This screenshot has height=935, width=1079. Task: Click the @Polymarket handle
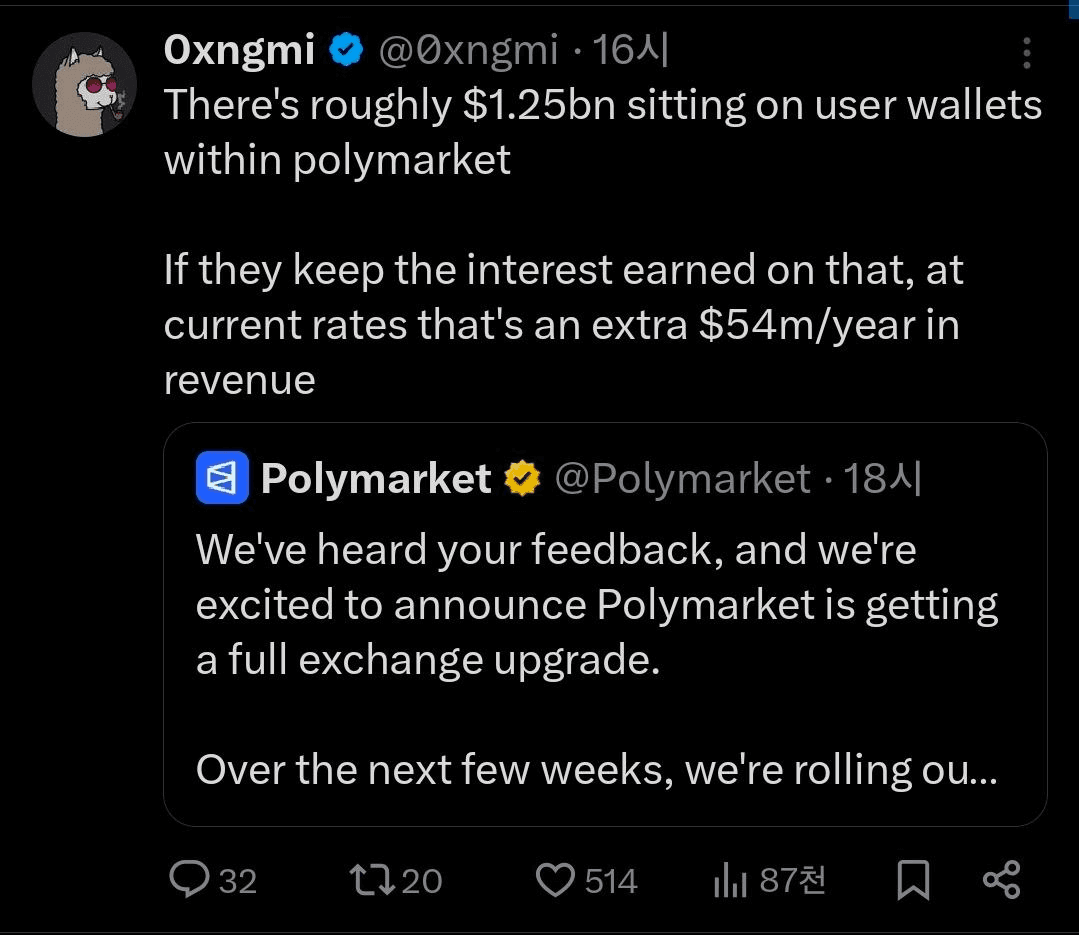(682, 479)
